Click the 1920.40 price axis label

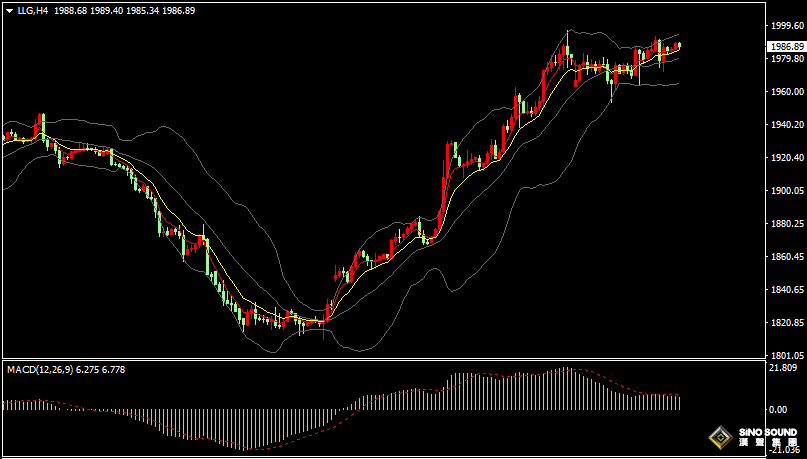coord(785,157)
